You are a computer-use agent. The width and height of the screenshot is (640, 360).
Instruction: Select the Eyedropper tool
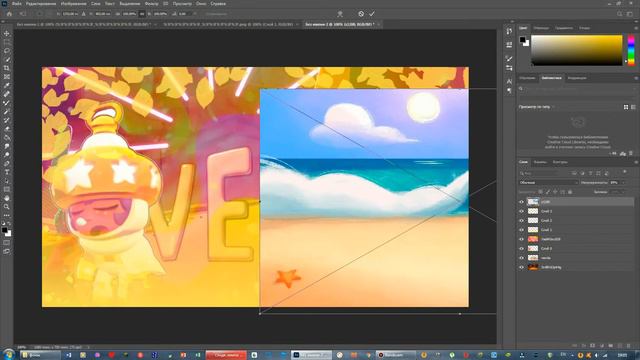pyautogui.click(x=7, y=85)
